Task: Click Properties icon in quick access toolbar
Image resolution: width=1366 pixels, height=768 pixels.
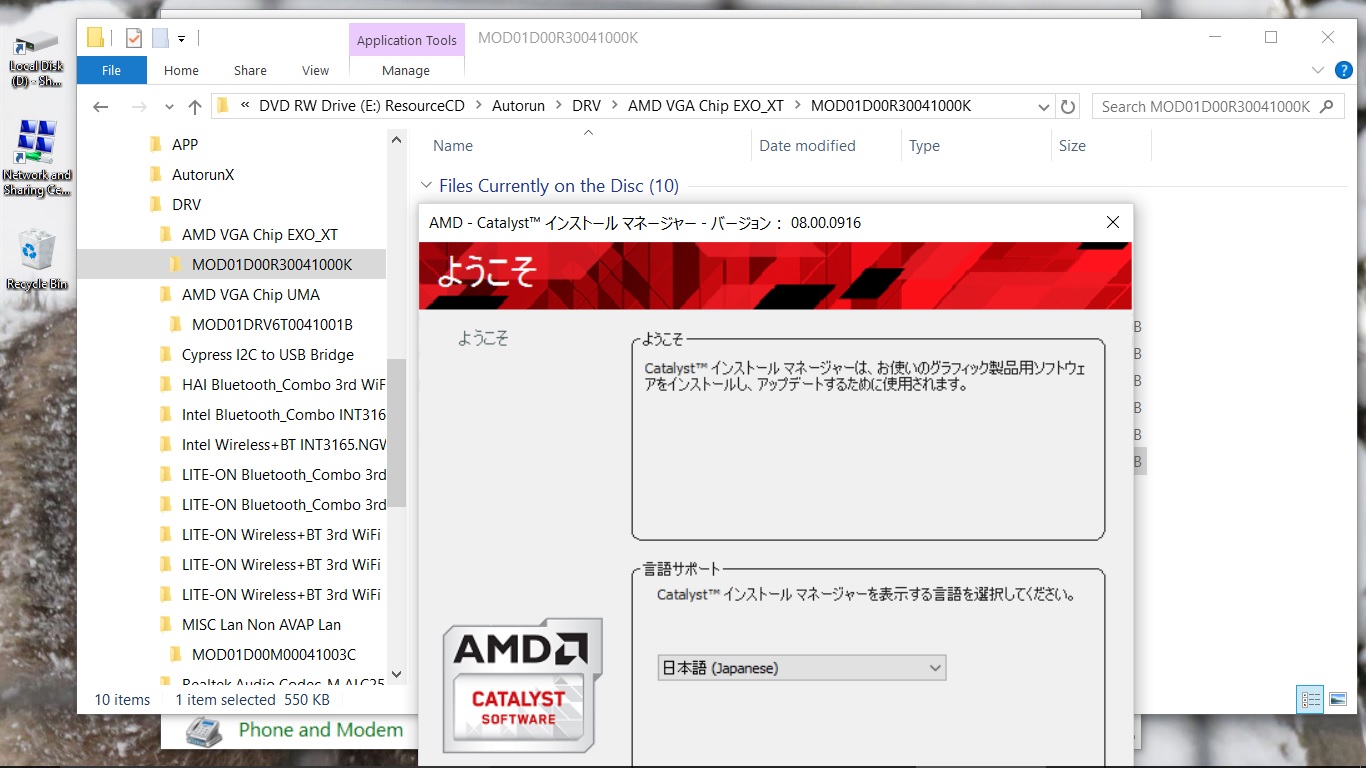Action: [x=134, y=38]
